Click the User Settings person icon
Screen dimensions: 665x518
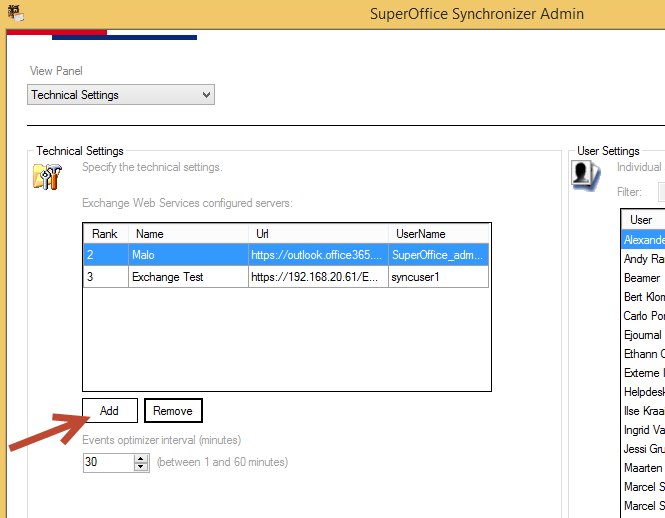point(585,175)
